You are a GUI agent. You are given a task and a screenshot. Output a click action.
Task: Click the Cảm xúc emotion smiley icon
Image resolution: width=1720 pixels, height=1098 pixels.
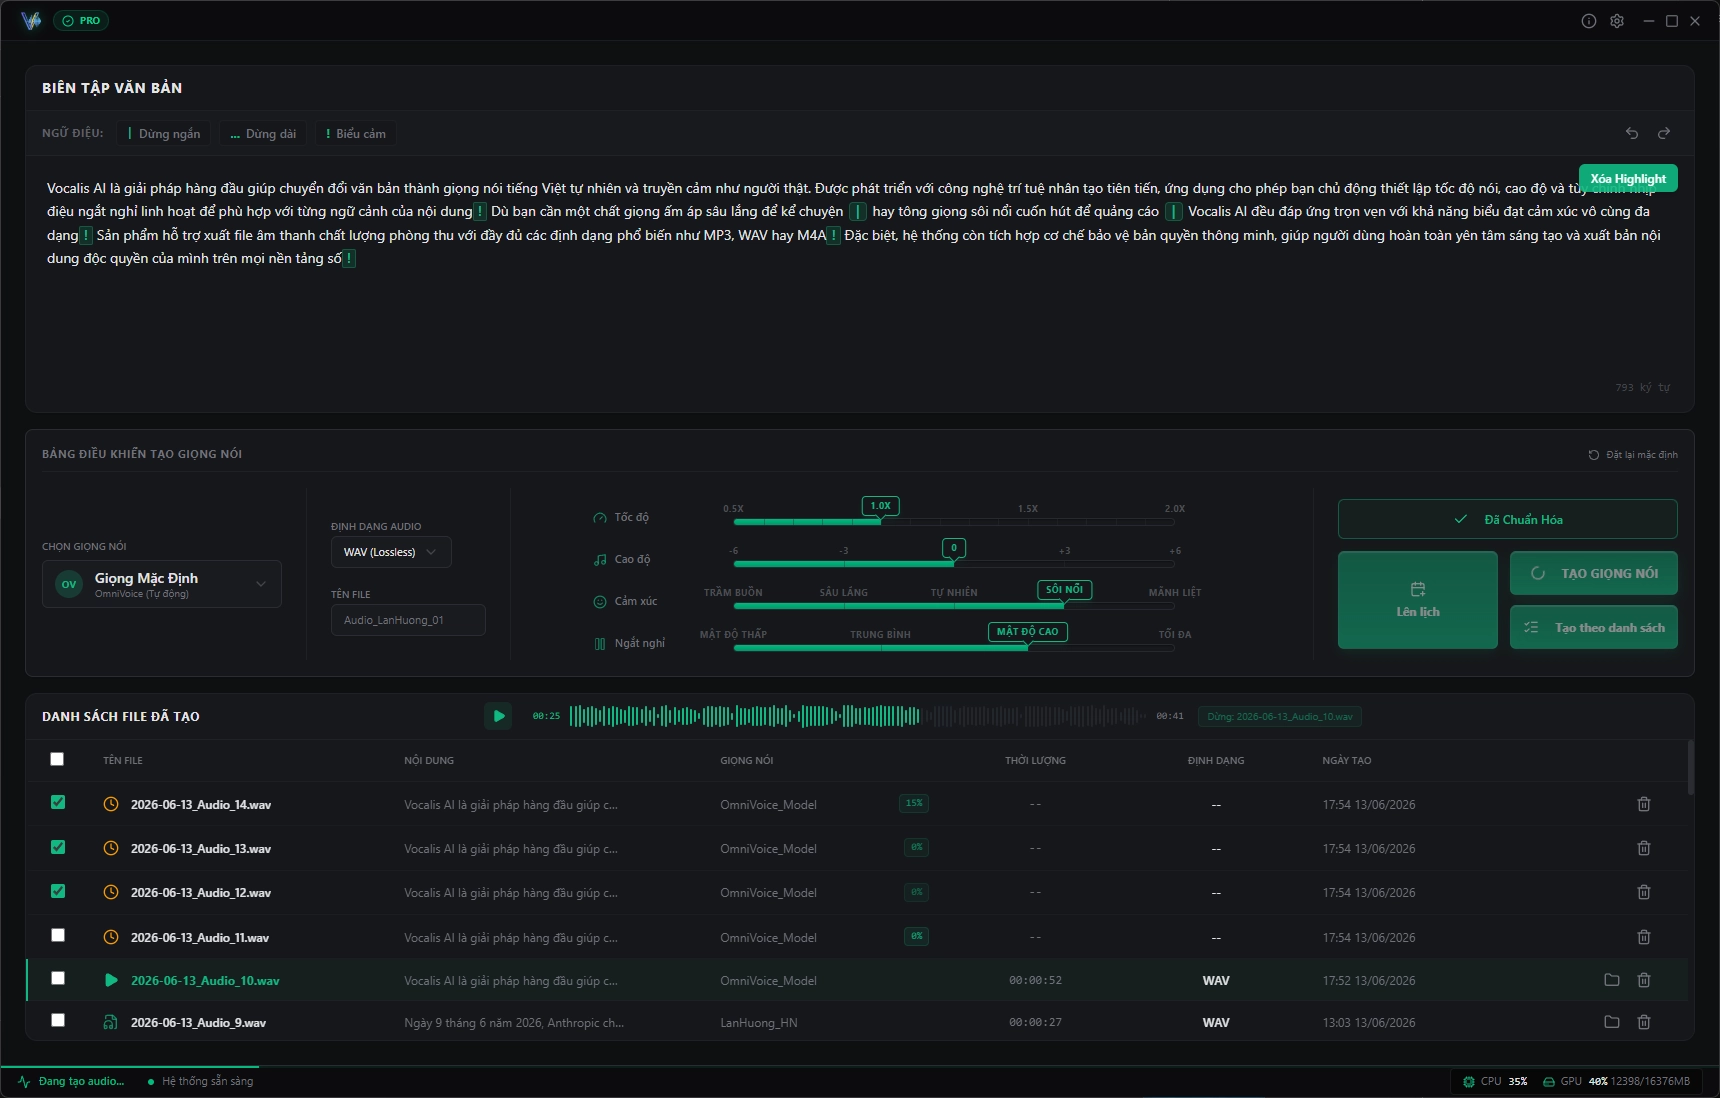600,602
